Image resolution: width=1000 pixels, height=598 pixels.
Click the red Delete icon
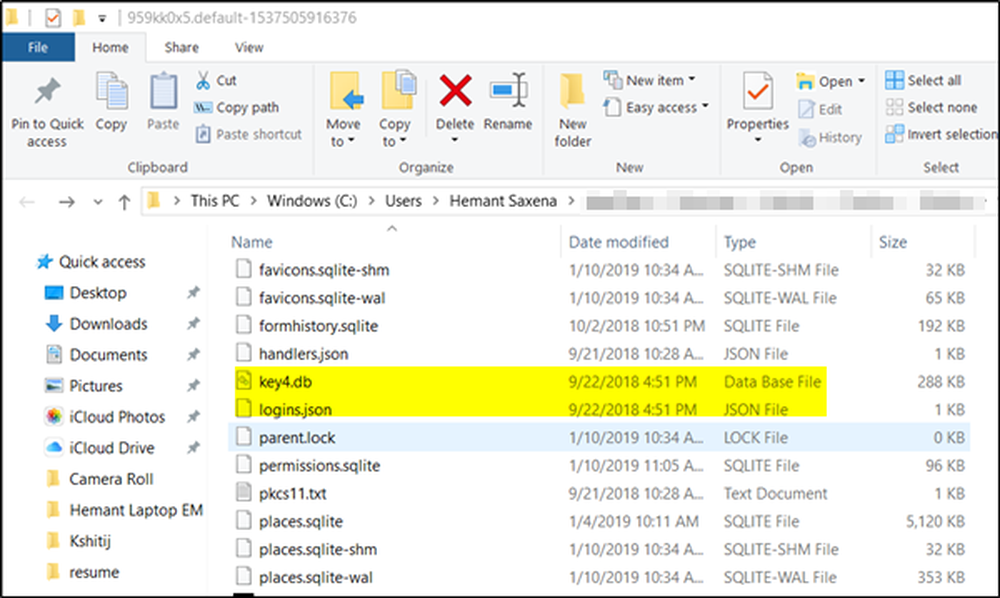455,93
